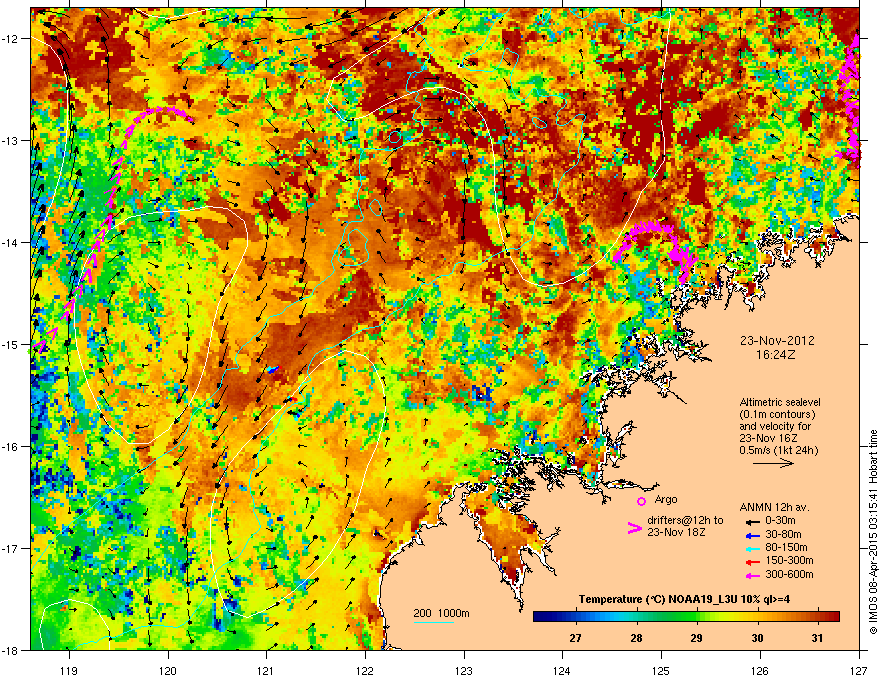The width and height of the screenshot is (880, 680).
Task: Click the '0-30m' depth label
Action: coord(780,521)
